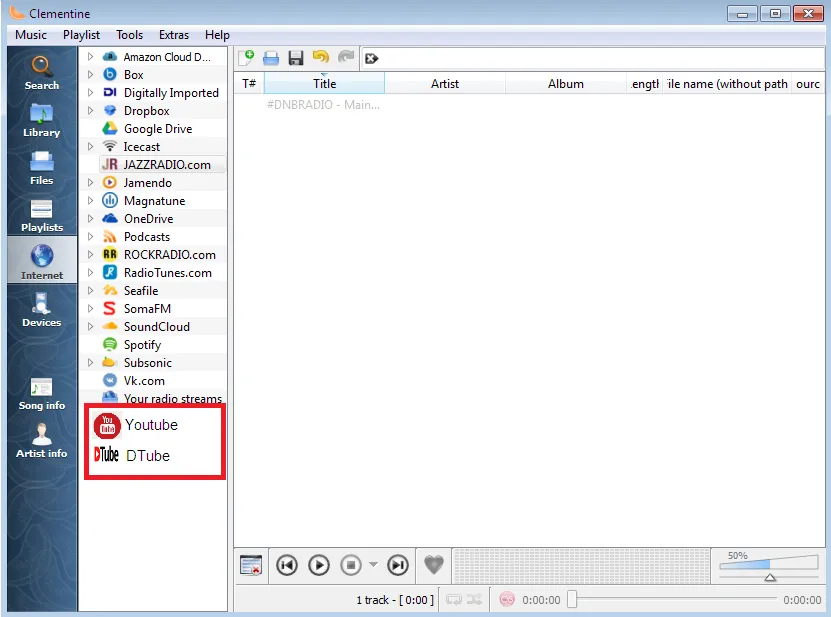Viewport: 831px width, 617px height.
Task: Toggle the repeat mode icon
Action: tap(454, 600)
